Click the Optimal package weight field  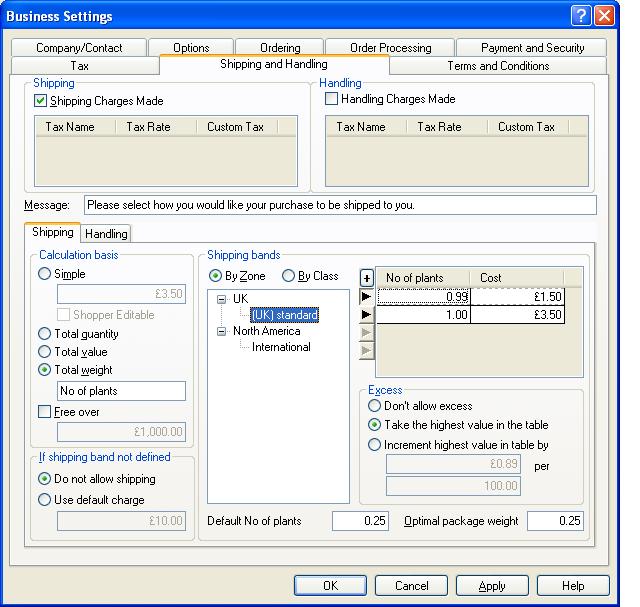[x=555, y=521]
